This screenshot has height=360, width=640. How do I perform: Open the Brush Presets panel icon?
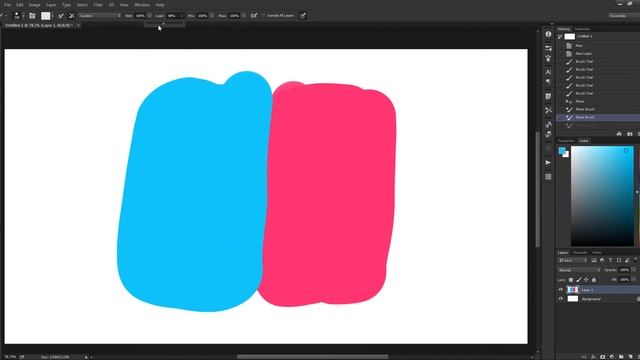click(548, 48)
